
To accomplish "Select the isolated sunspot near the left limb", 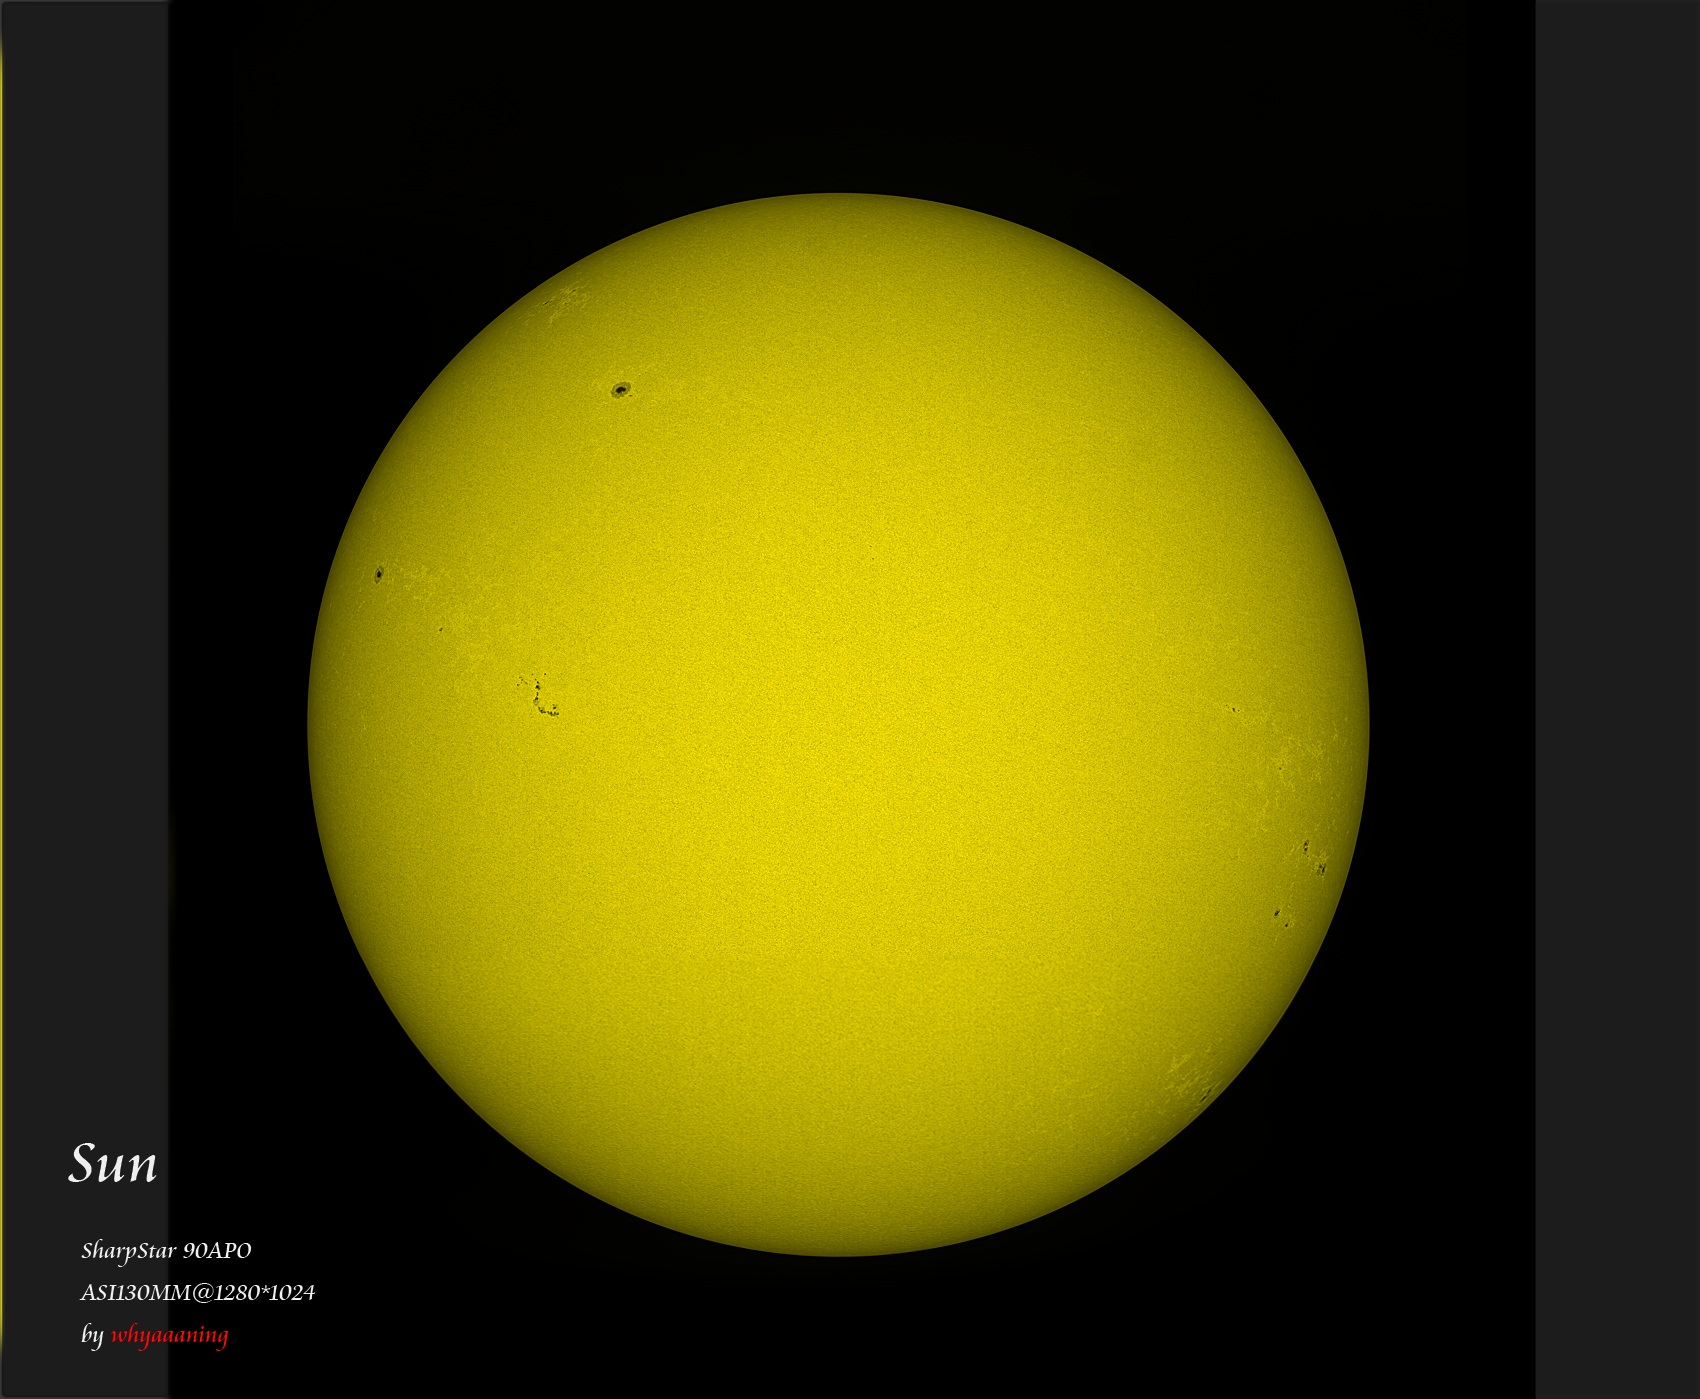I will point(379,574).
